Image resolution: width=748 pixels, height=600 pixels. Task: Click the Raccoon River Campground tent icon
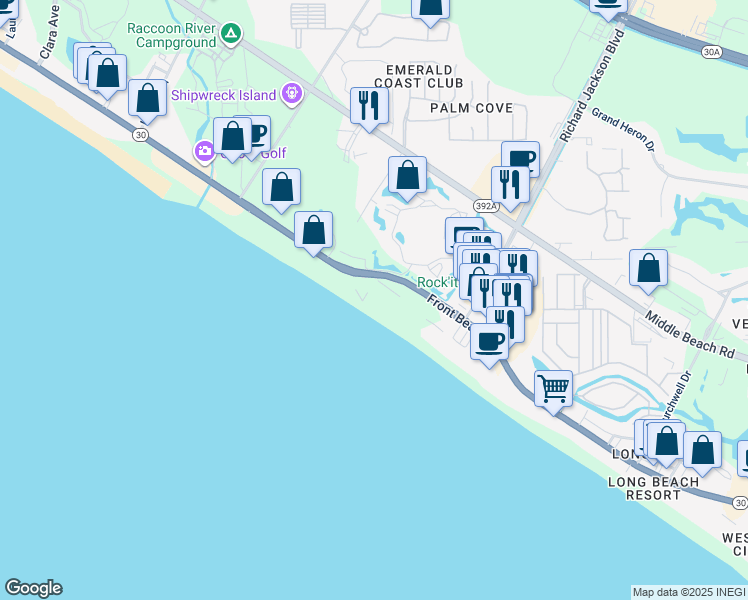point(231,33)
